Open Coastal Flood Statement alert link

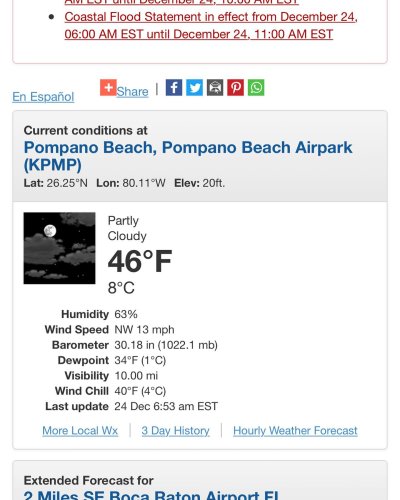[x=211, y=25]
